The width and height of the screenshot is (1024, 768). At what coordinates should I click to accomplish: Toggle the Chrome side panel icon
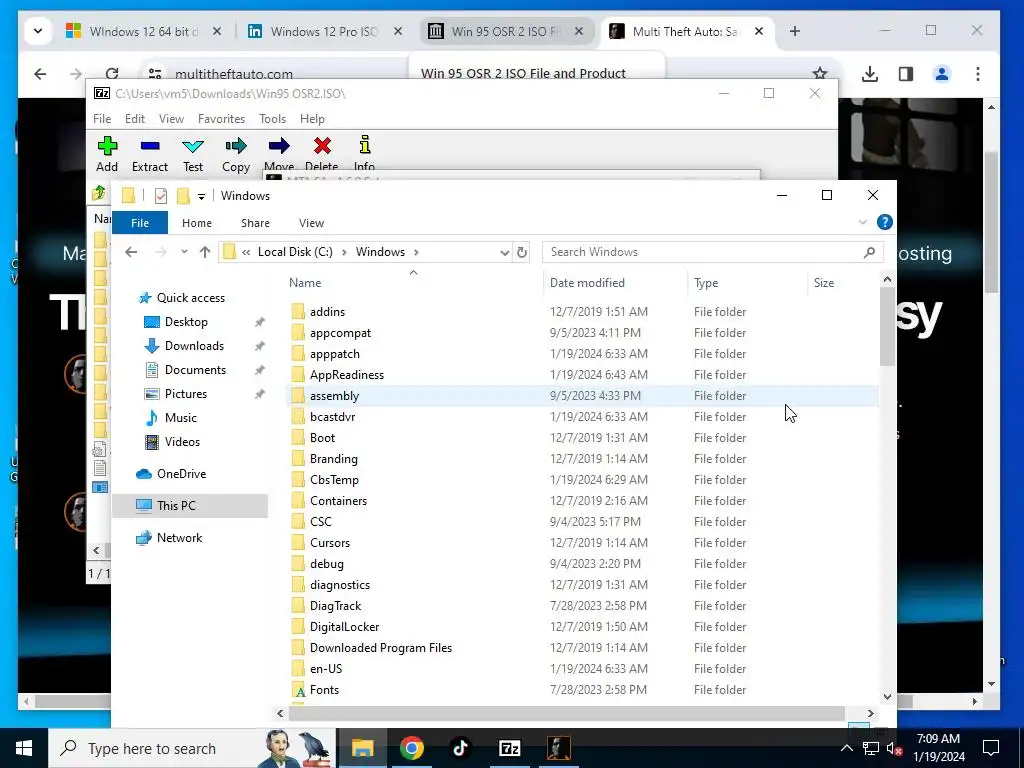[906, 74]
